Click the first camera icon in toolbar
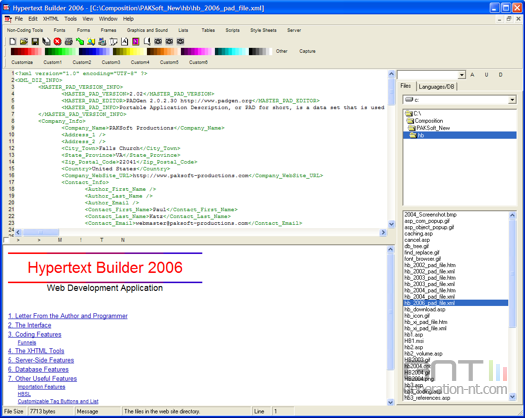Viewport: 525px width, 418px height. coord(158,42)
